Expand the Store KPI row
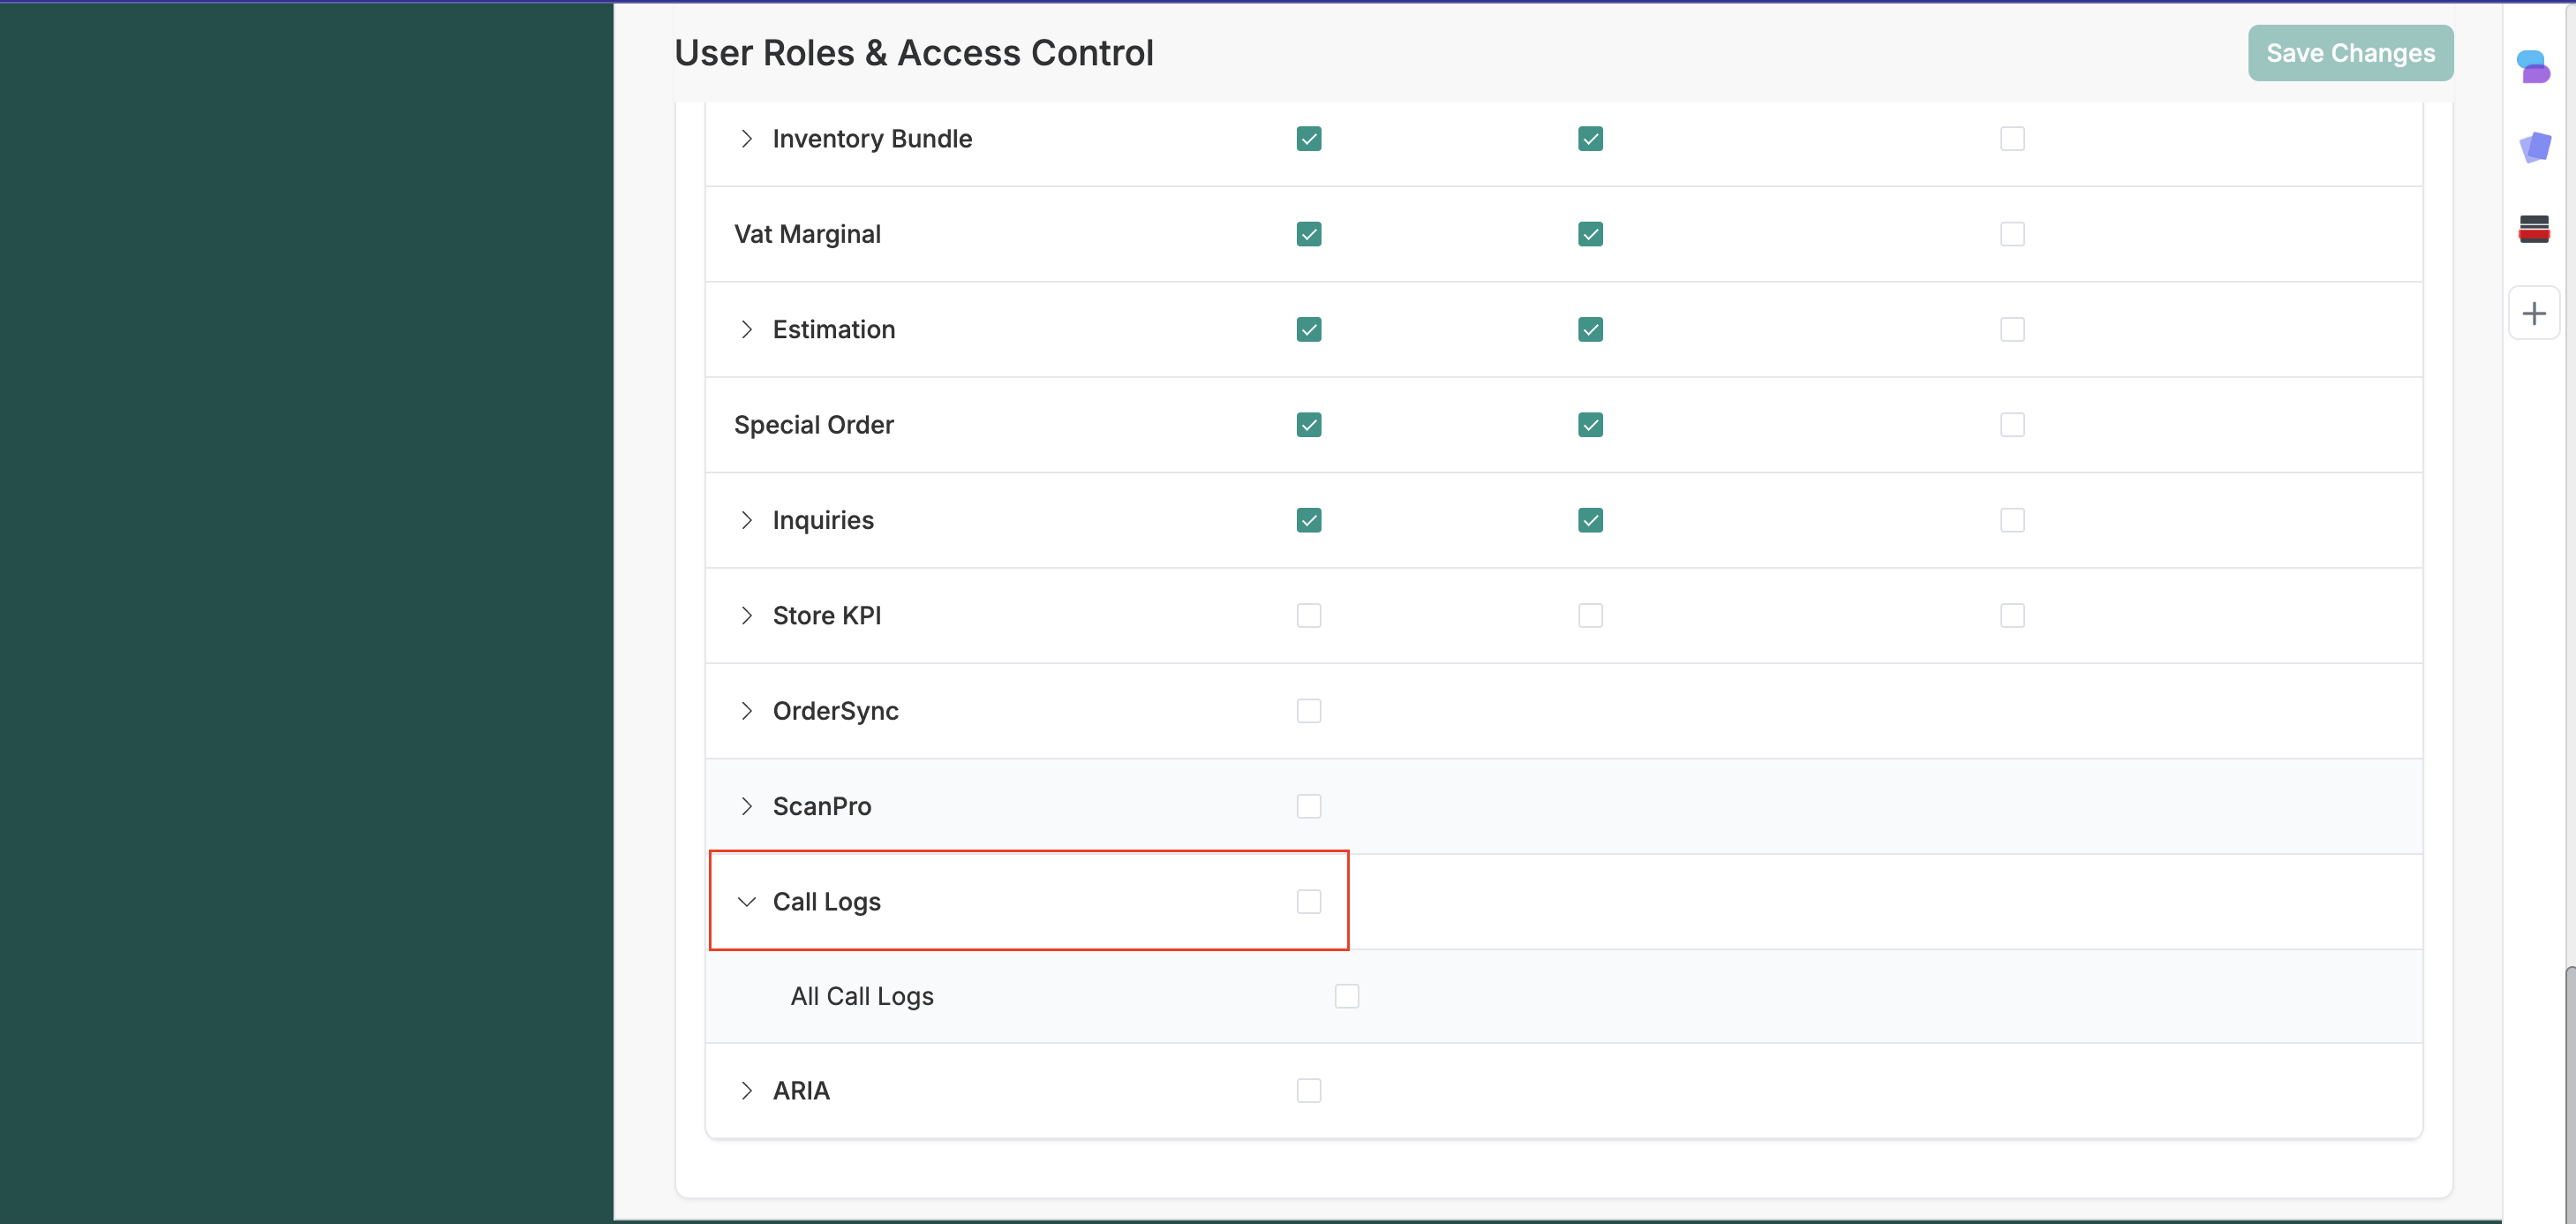The width and height of the screenshot is (2576, 1224). (x=746, y=616)
